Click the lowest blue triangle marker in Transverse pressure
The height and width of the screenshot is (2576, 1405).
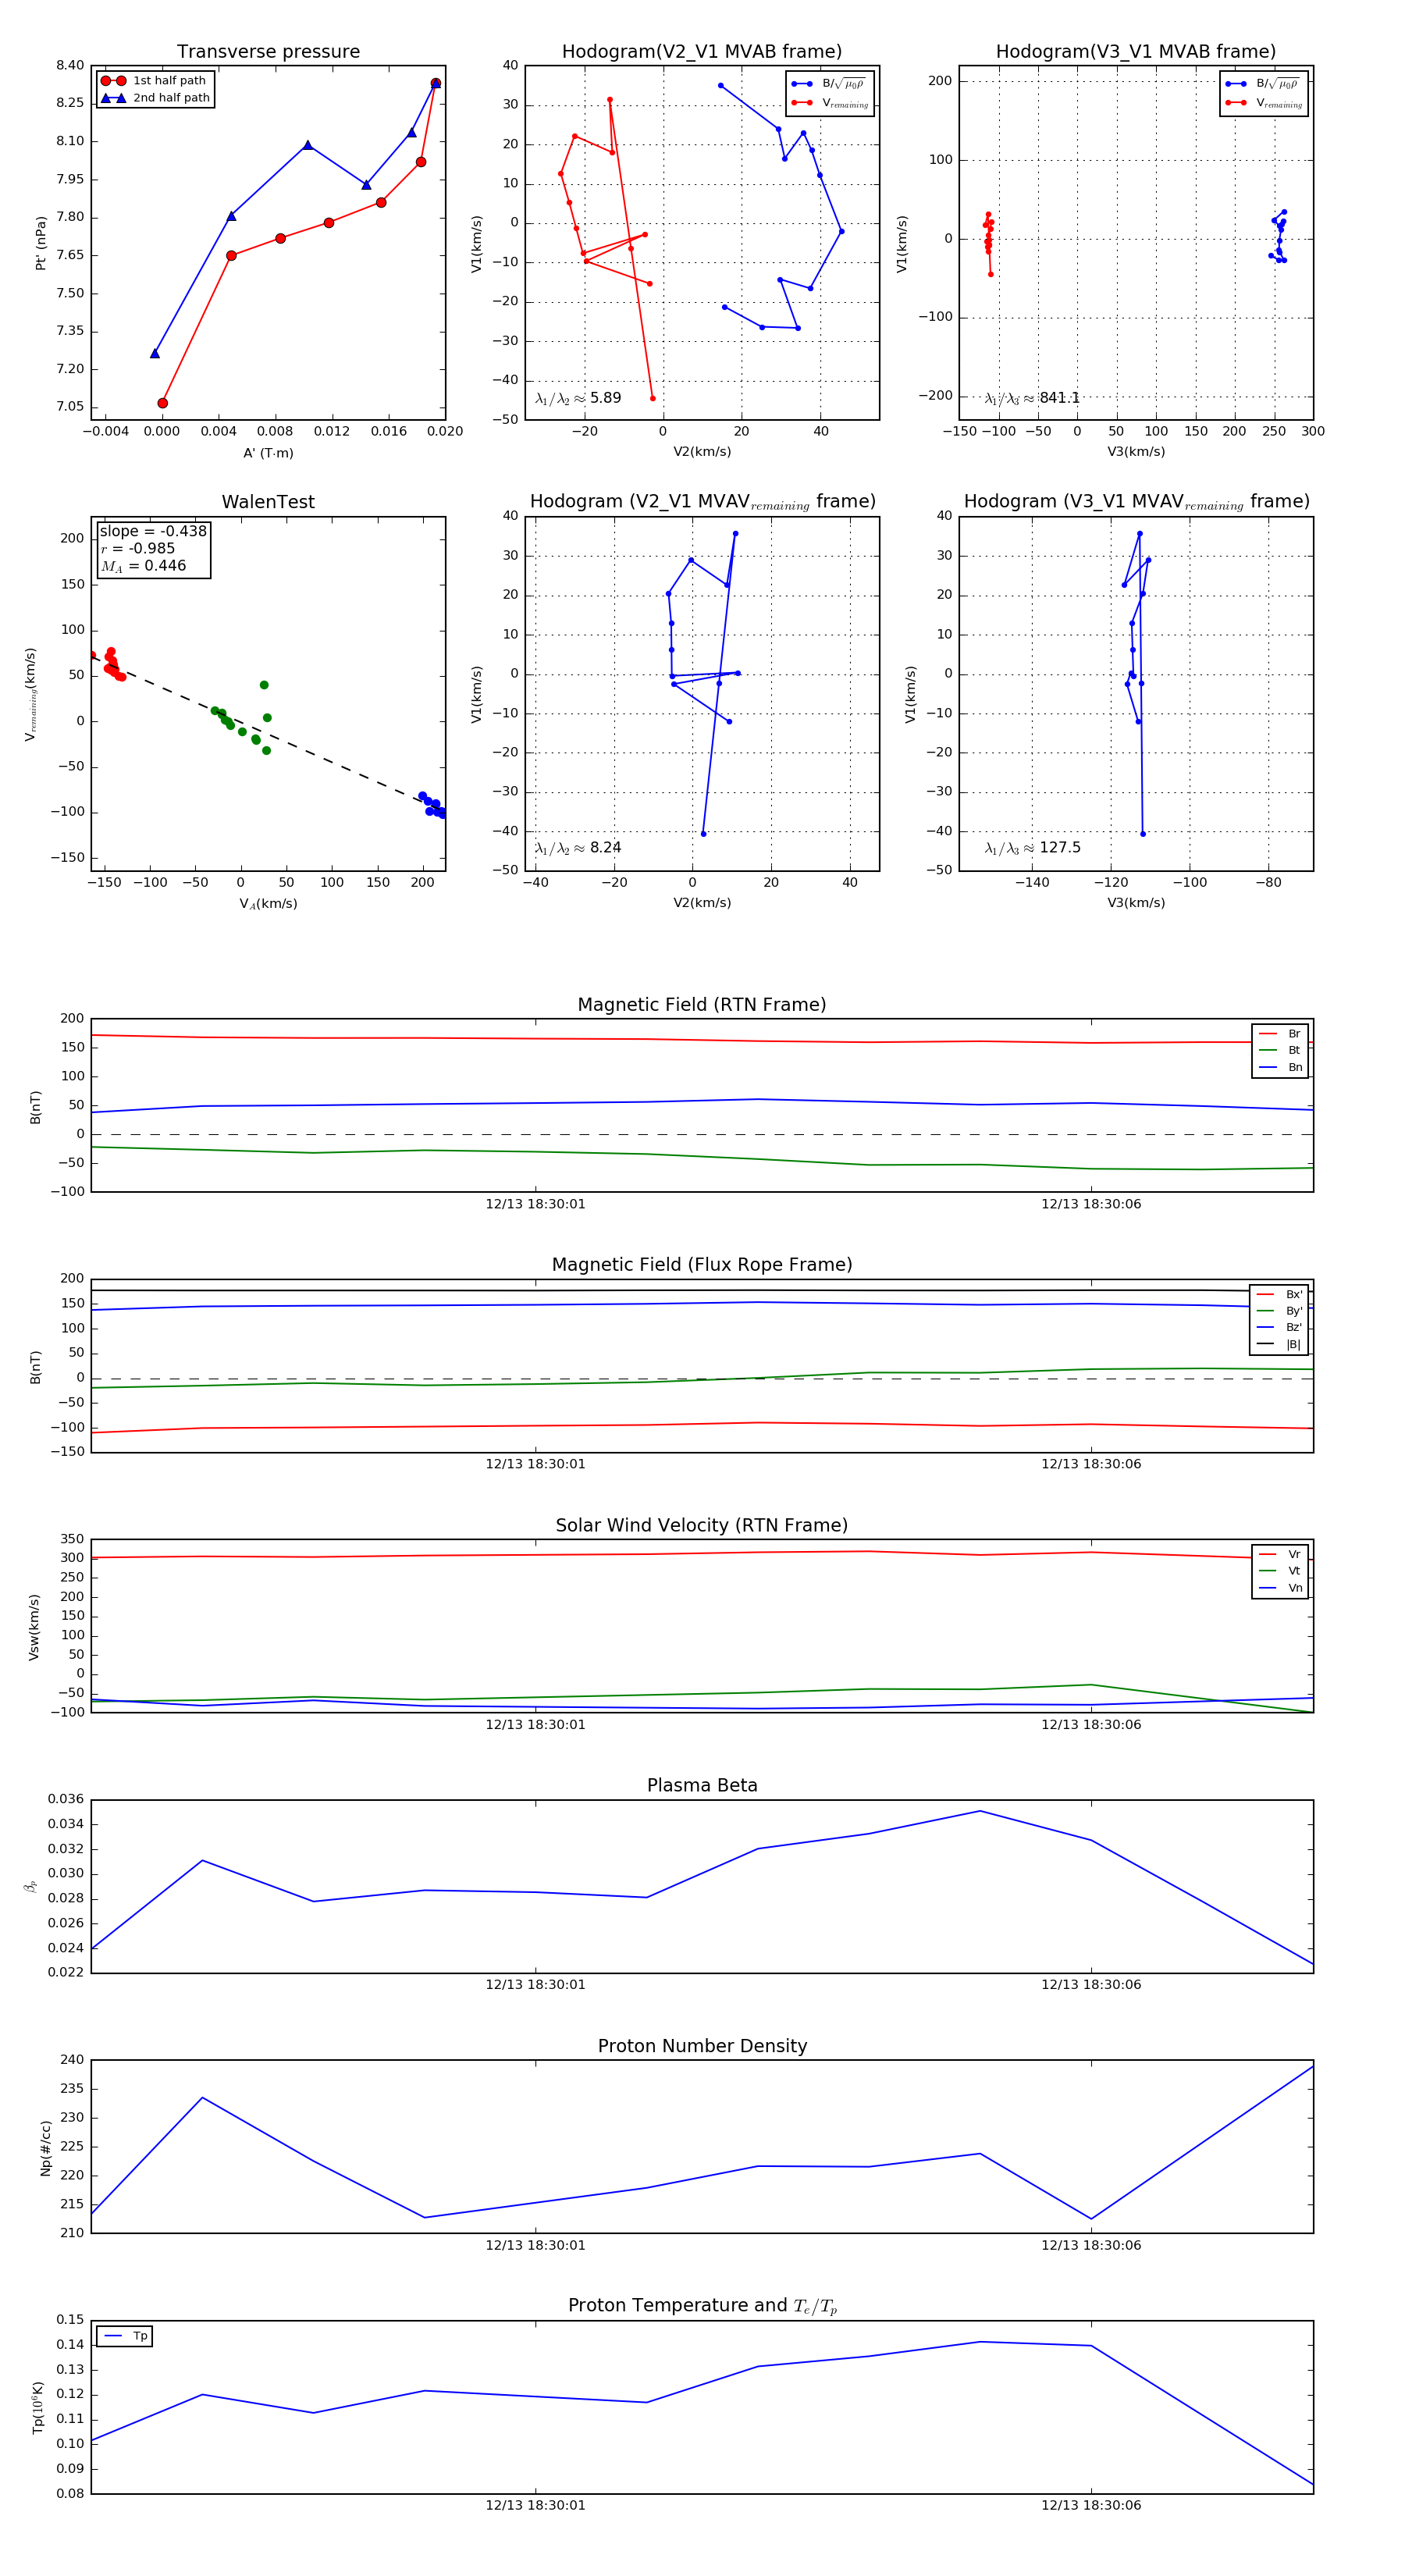(154, 353)
